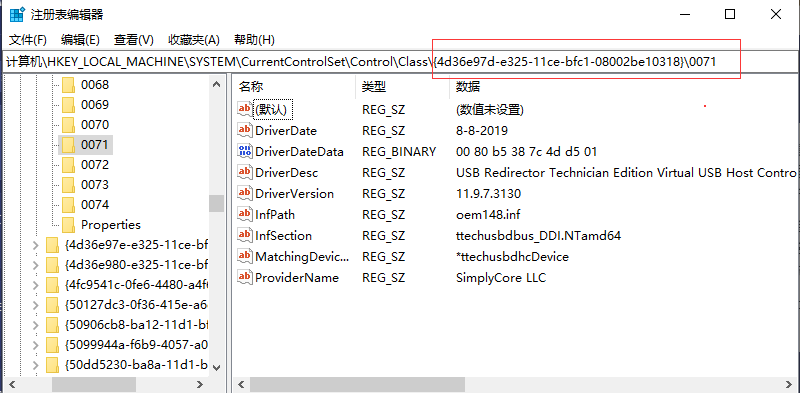The image size is (800, 393).
Task: Click the (默认) string value icon
Action: pos(245,109)
